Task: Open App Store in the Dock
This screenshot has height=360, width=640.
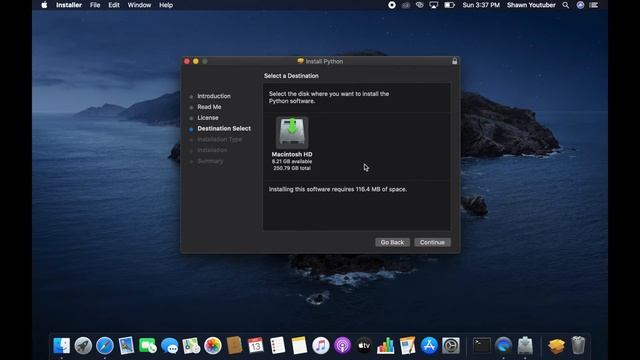Action: (x=429, y=346)
